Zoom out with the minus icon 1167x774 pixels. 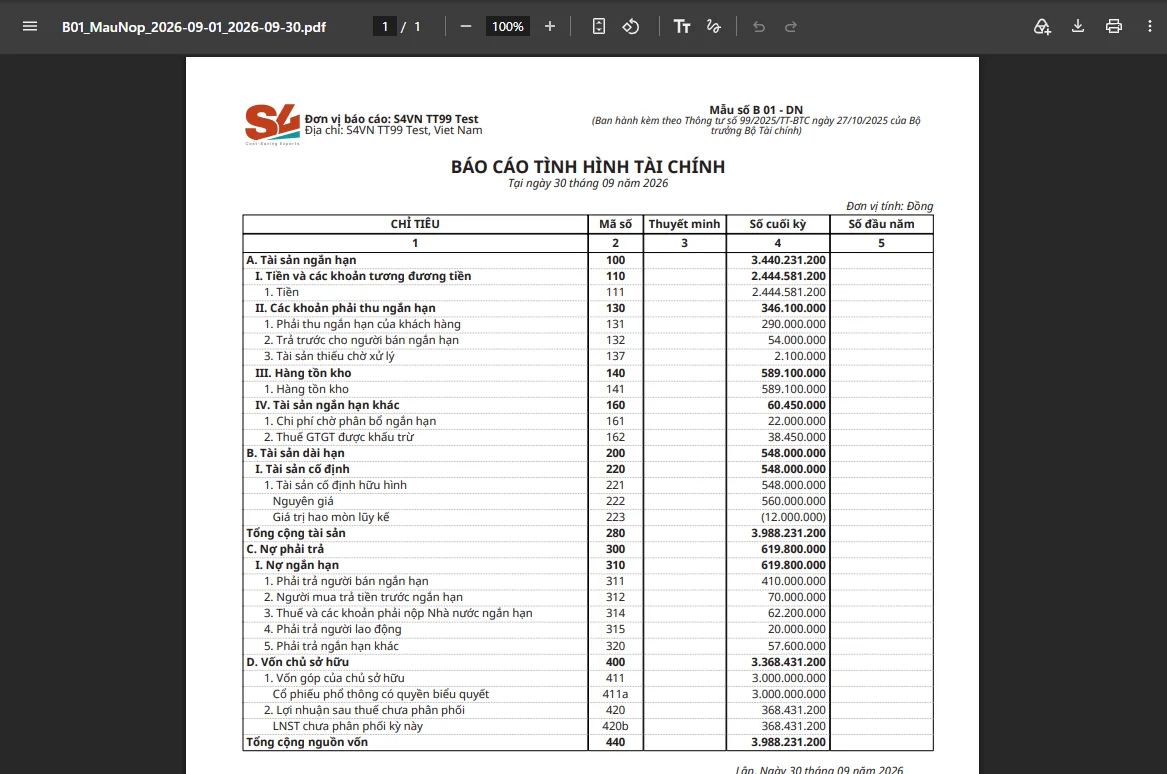click(466, 27)
